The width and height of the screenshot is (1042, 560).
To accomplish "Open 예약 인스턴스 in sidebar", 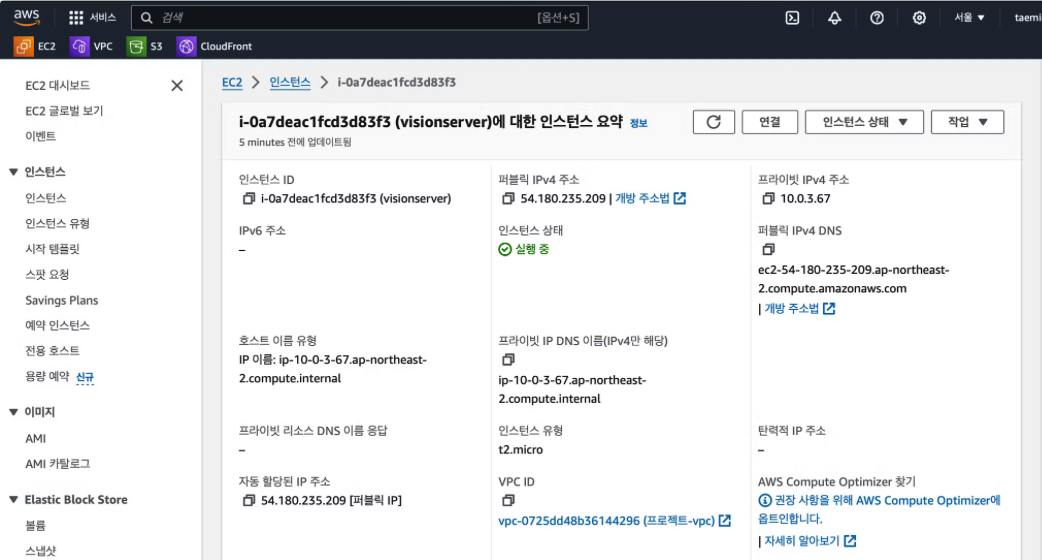I will (57, 325).
